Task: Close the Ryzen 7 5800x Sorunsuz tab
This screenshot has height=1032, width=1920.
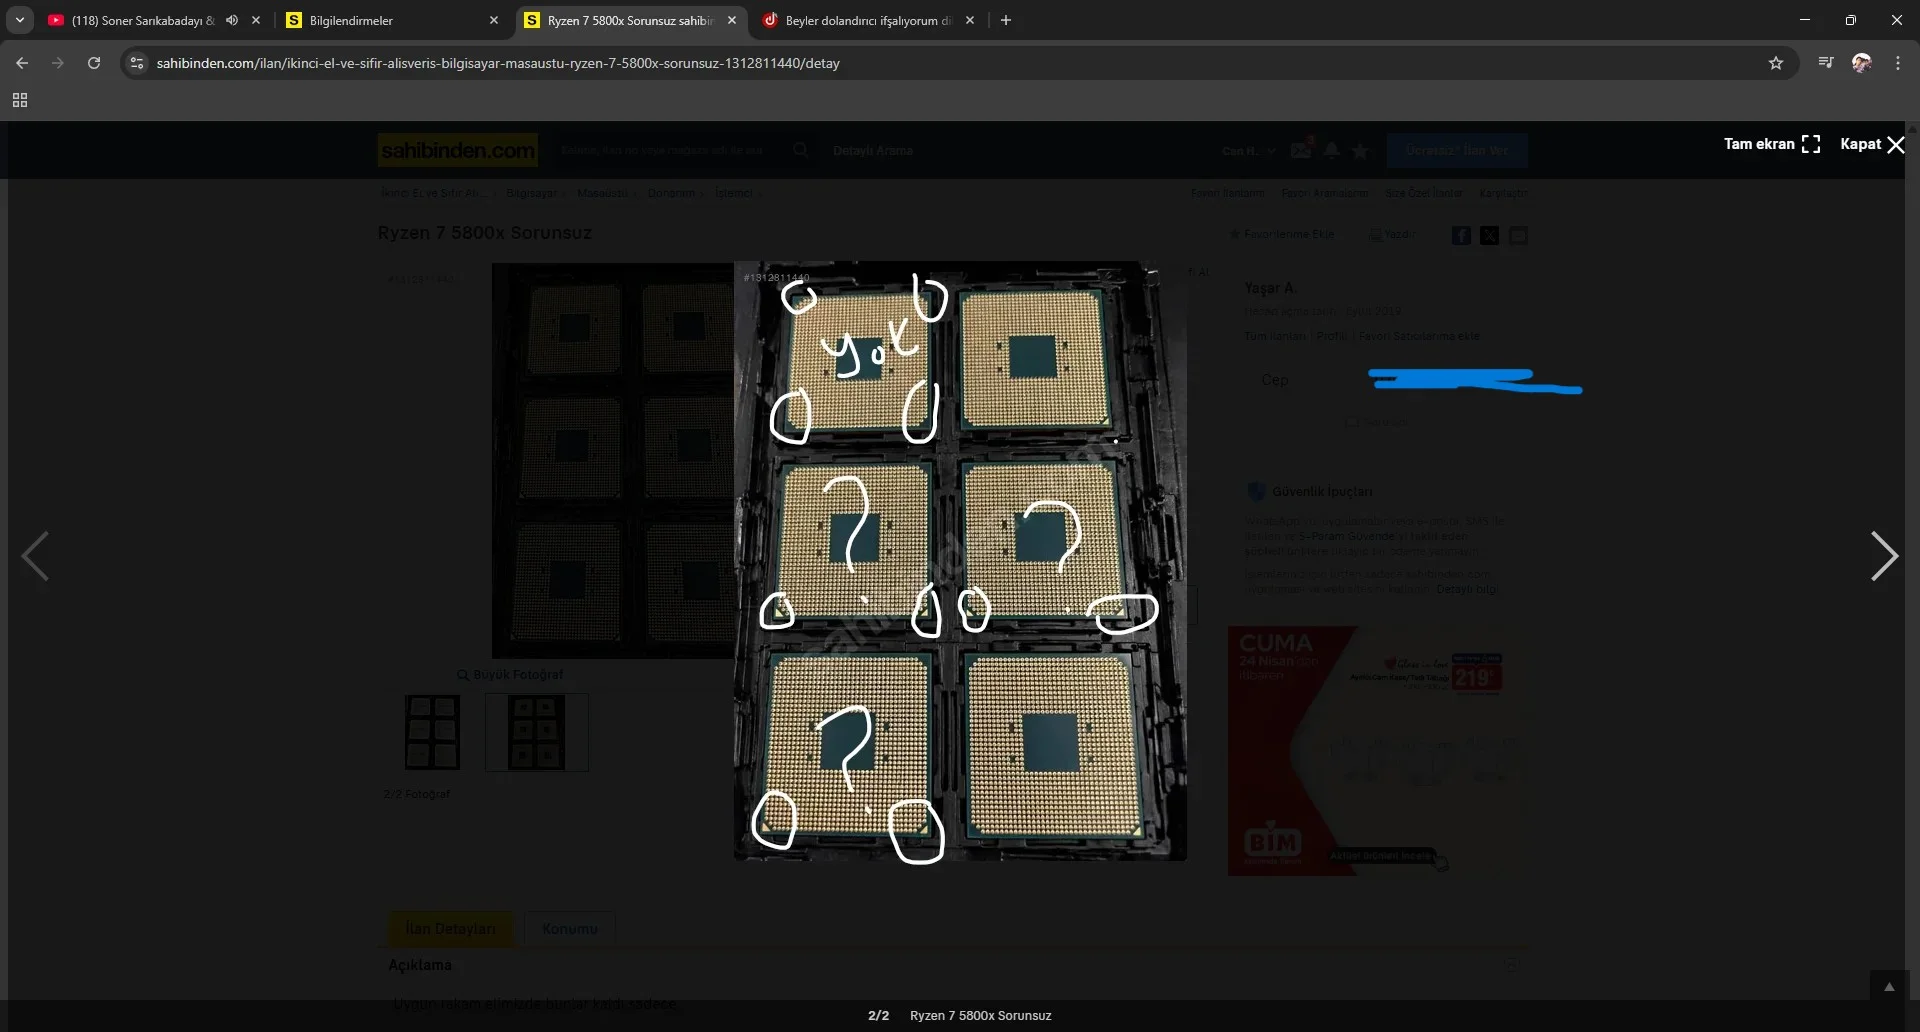Action: (x=732, y=20)
